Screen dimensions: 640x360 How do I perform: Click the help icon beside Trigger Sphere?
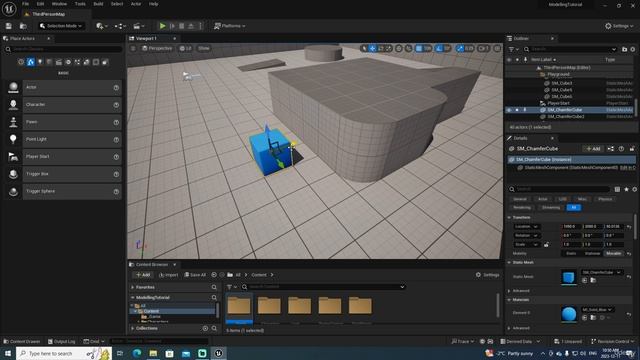coord(116,191)
